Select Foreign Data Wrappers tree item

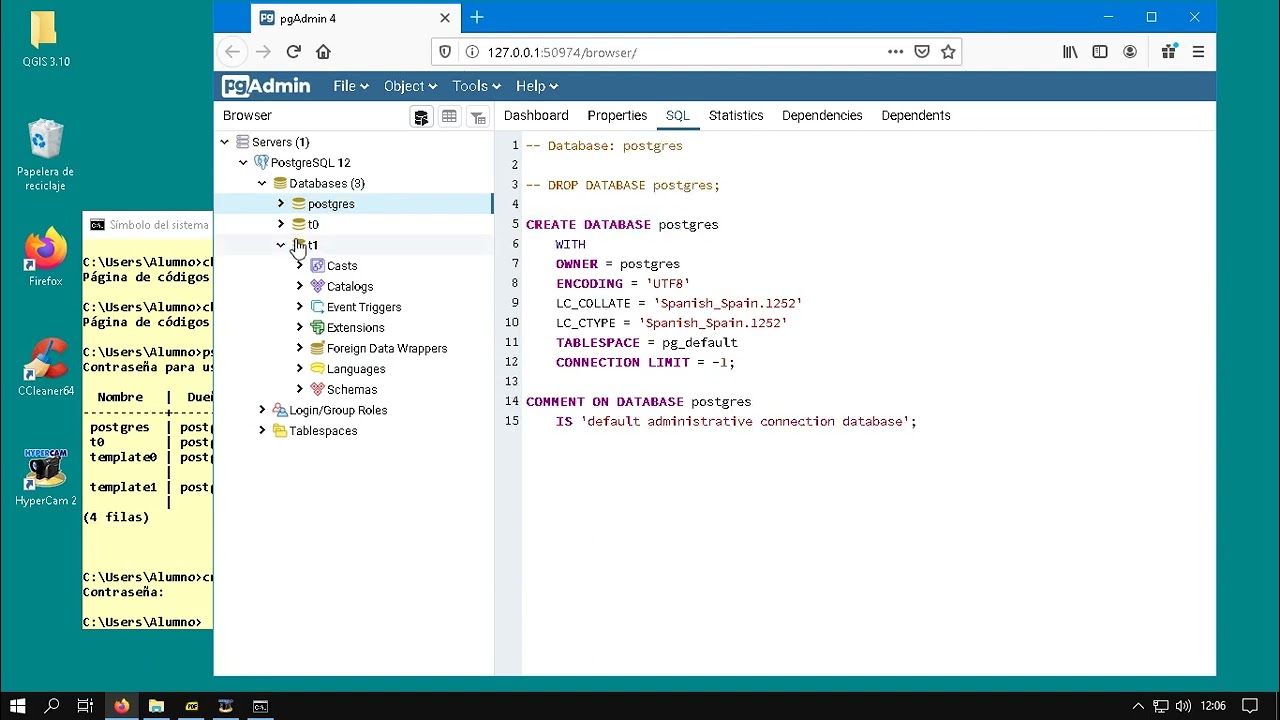click(x=386, y=348)
